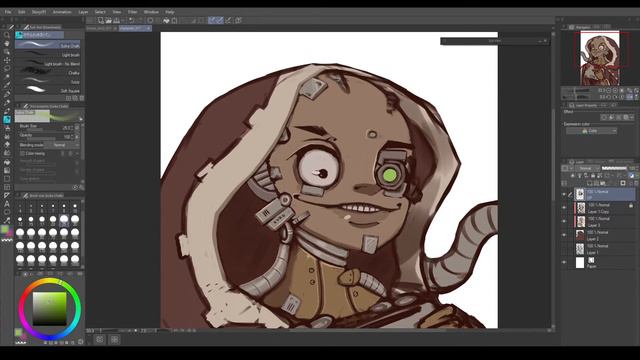This screenshot has width=640, height=360.
Task: Click the Redo arrow in command bar
Action: coord(140,20)
